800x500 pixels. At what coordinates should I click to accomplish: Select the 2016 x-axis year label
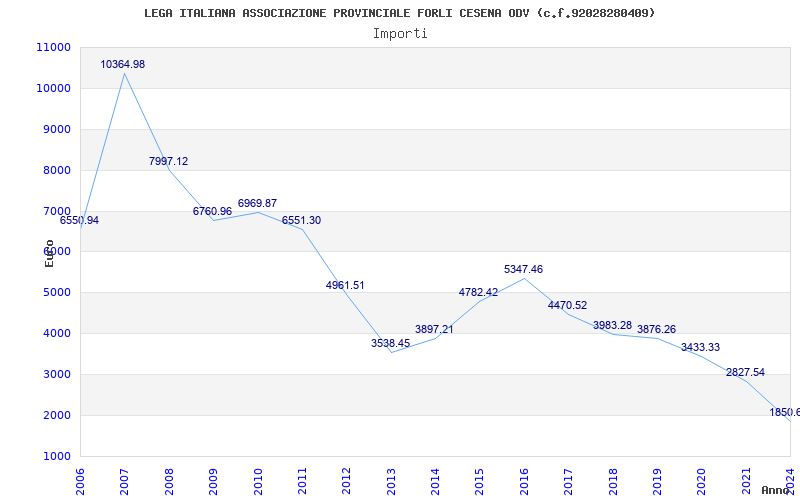point(524,481)
